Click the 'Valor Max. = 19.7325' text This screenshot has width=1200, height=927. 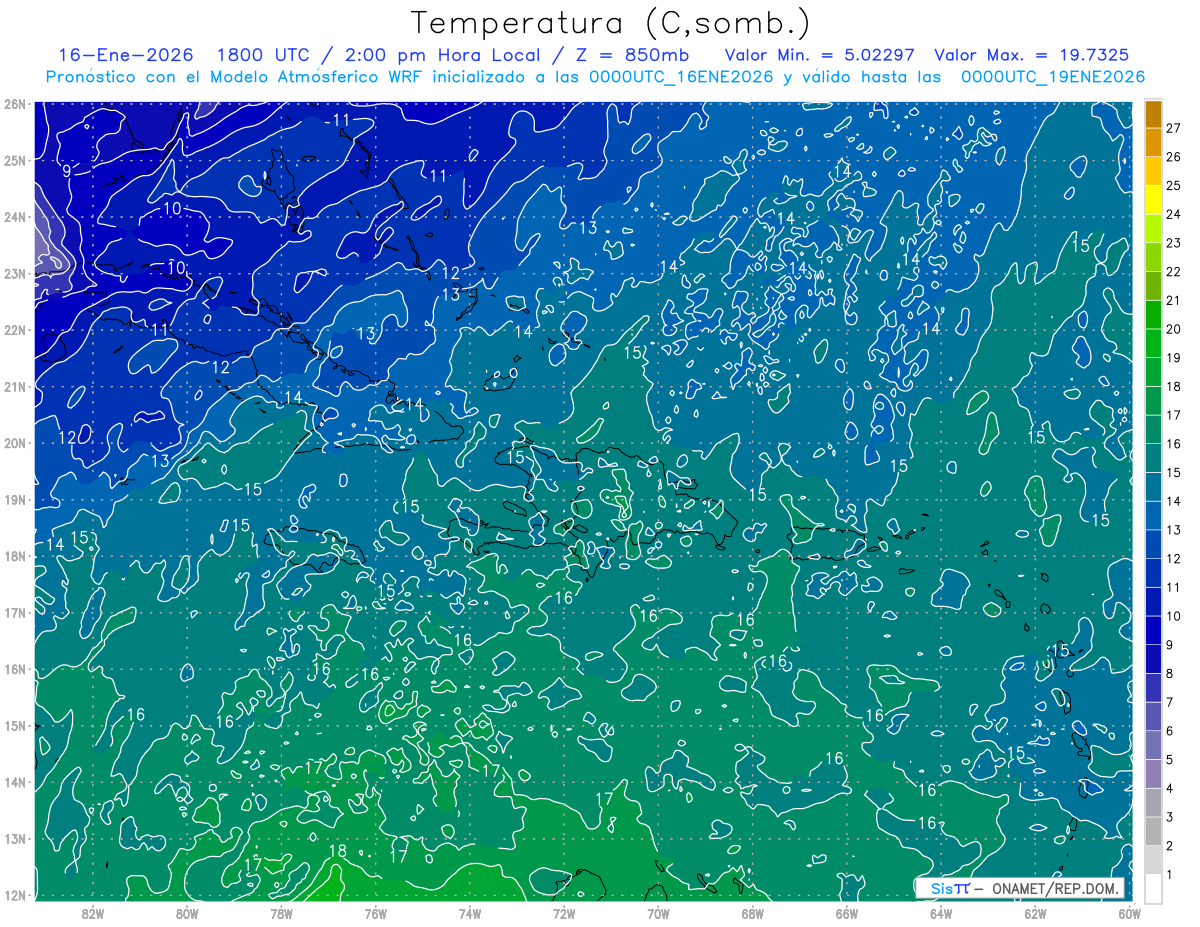[1032, 55]
